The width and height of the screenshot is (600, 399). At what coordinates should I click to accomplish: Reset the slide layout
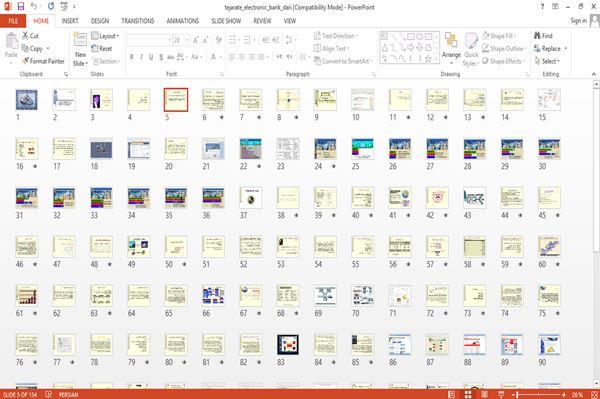pyautogui.click(x=102, y=49)
